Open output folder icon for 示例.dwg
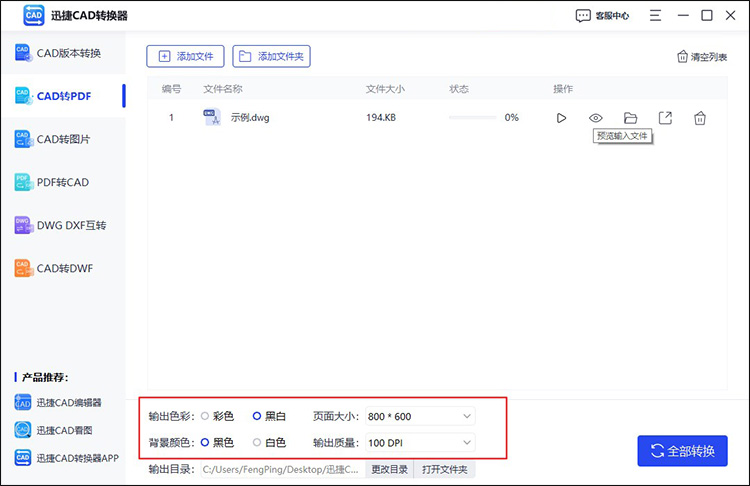Screen dimensions: 750x486 (x=630, y=118)
